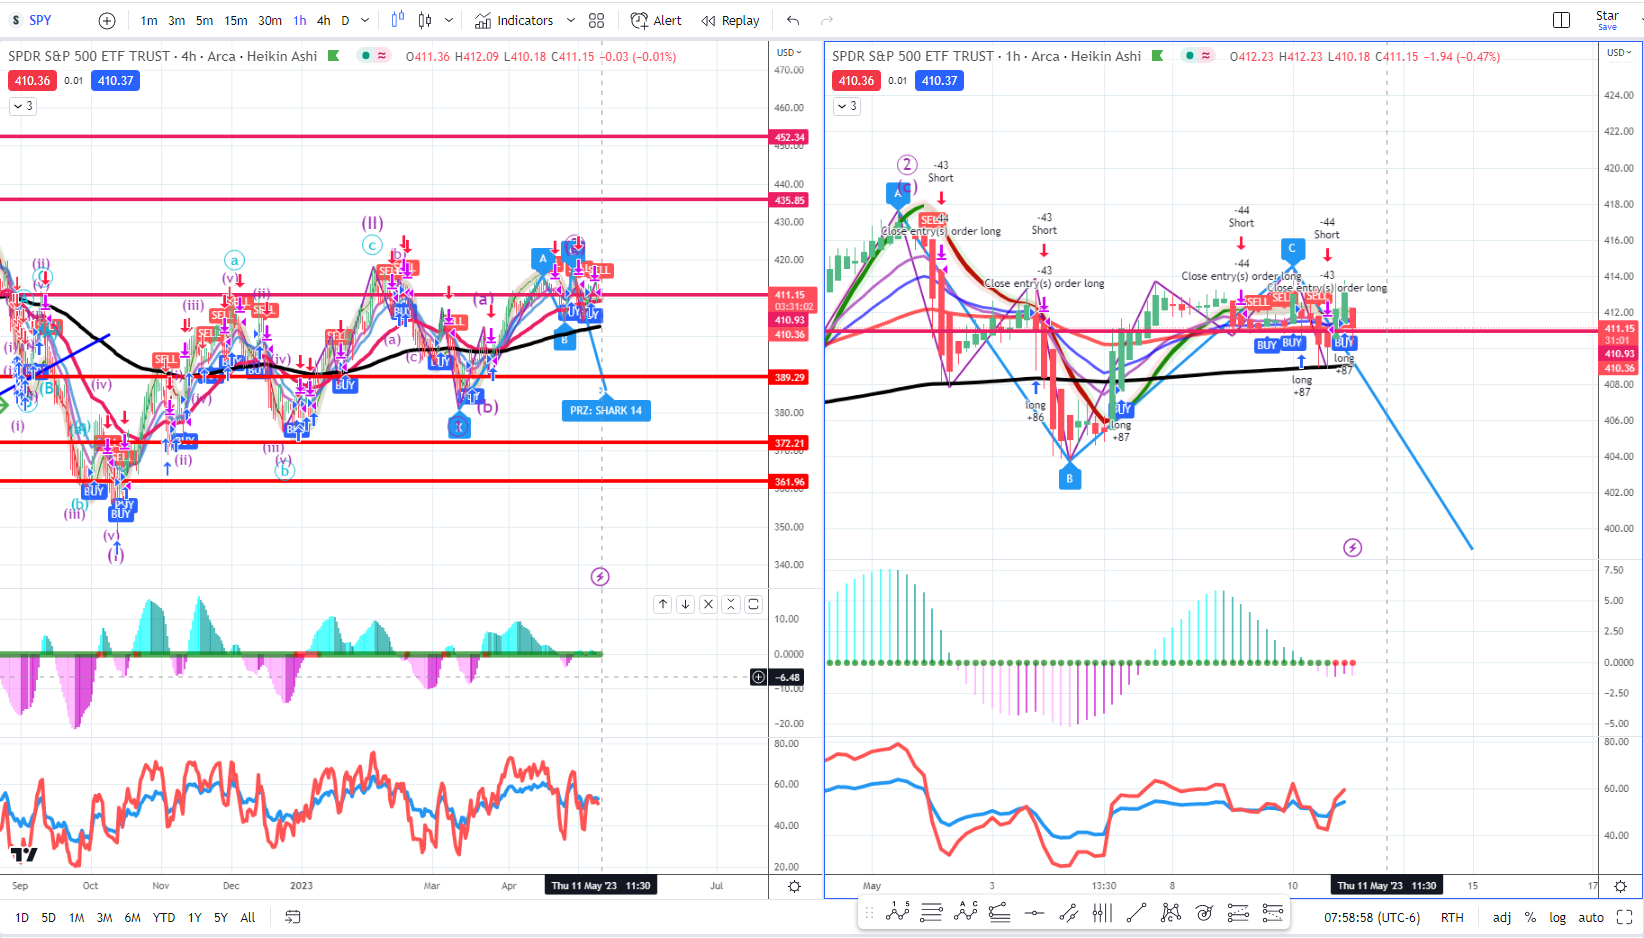Open 4h chart price scale settings gear
The width and height of the screenshot is (1644, 938).
pos(794,886)
